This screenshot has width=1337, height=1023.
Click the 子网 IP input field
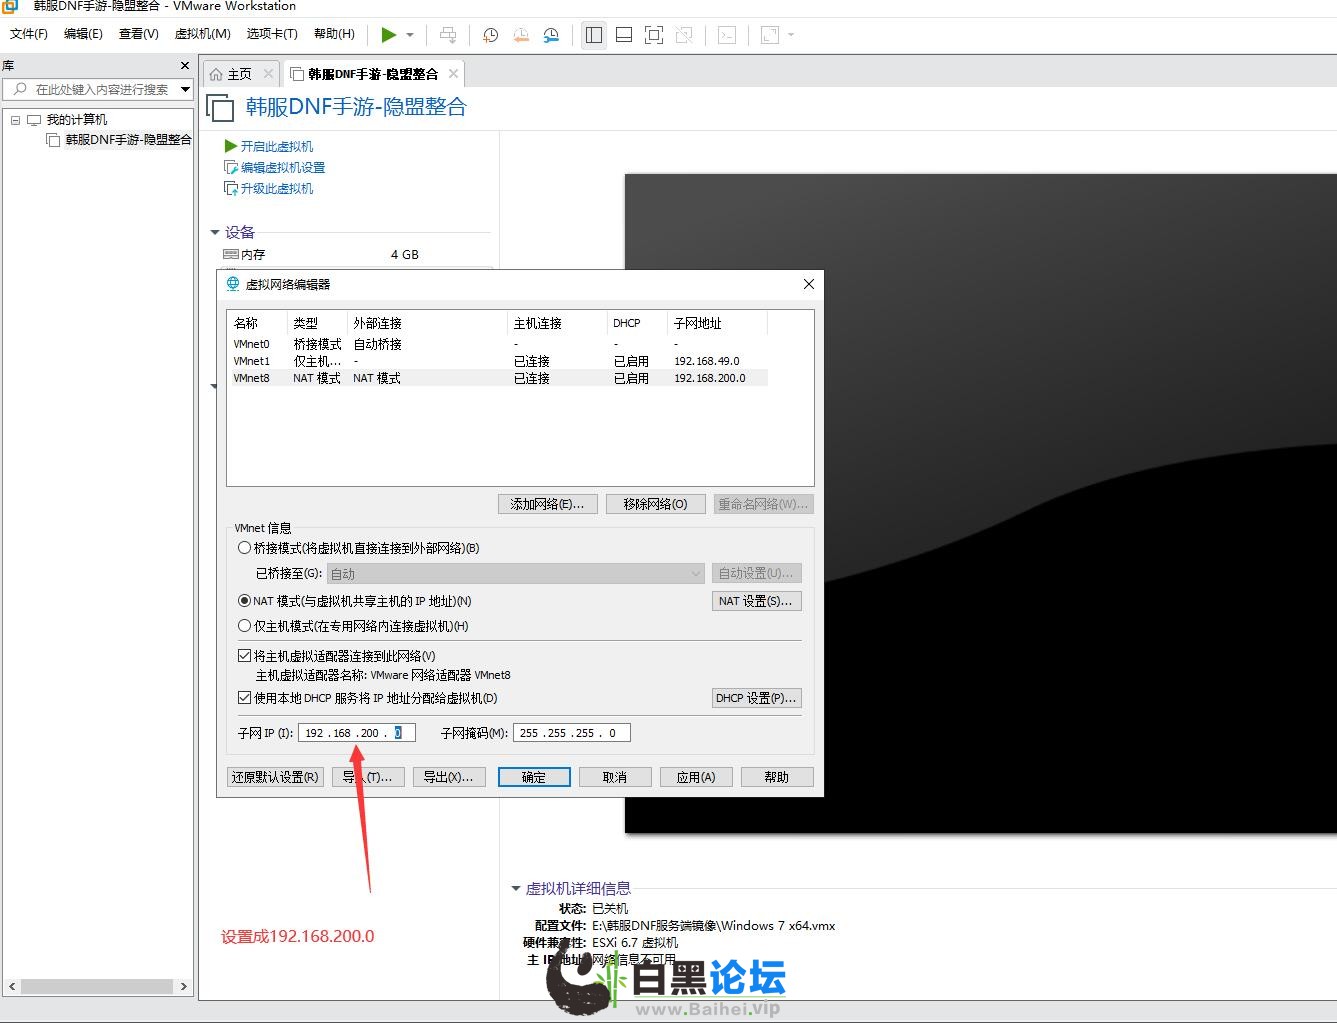[x=356, y=733]
